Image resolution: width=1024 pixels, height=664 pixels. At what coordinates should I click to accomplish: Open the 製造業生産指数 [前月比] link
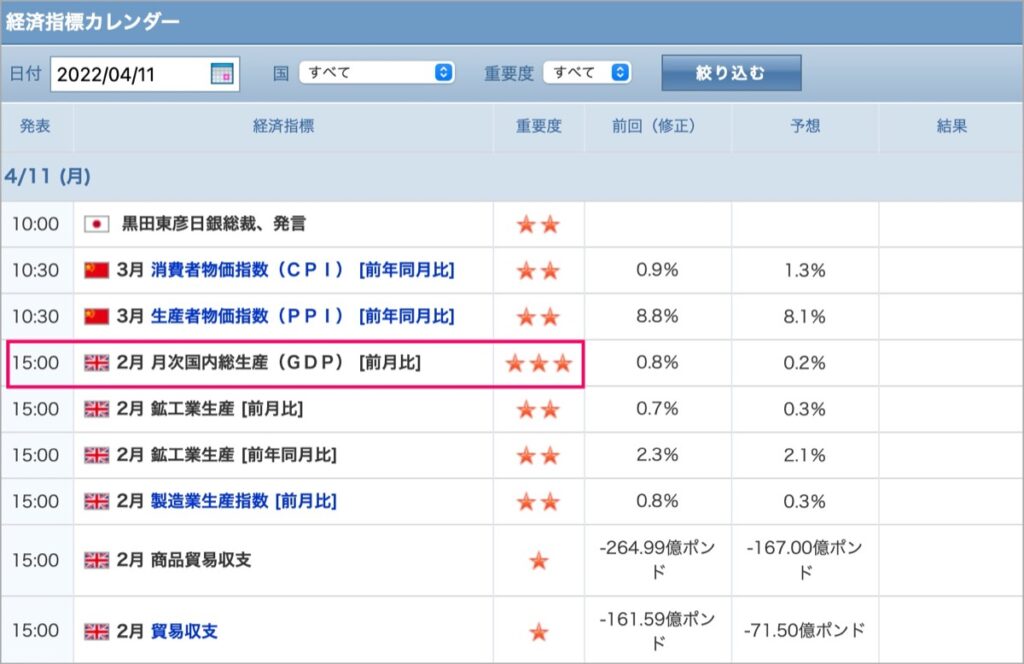[x=244, y=501]
